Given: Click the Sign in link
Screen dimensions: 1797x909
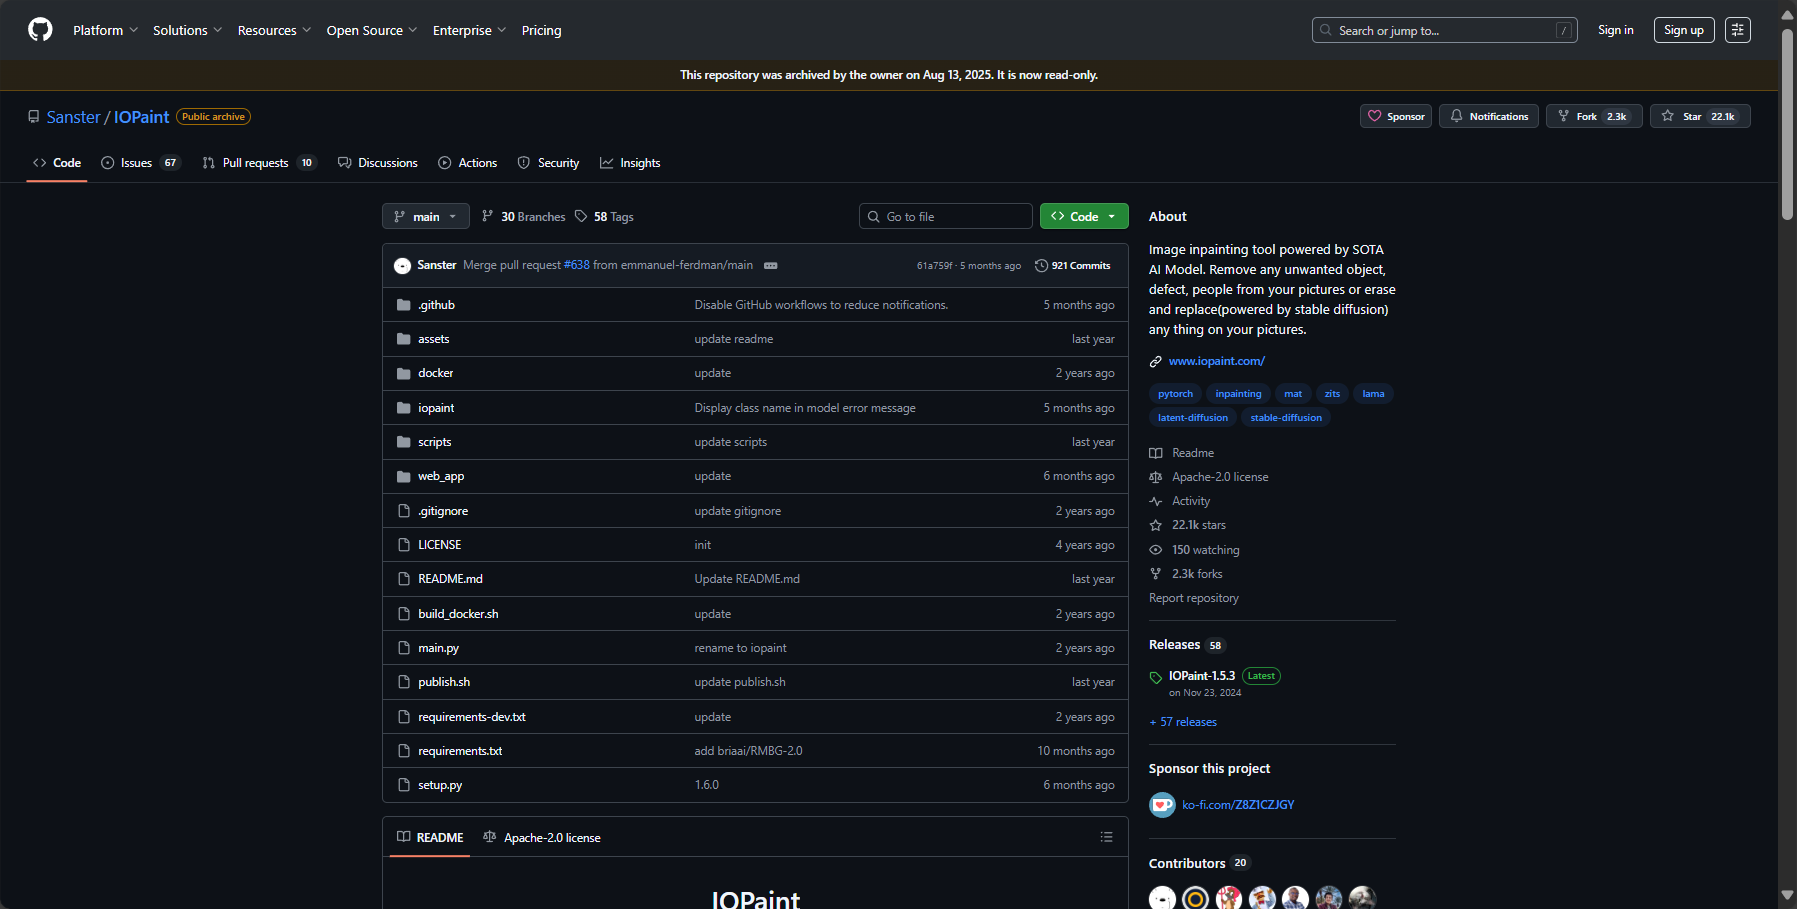Looking at the screenshot, I should point(1615,30).
